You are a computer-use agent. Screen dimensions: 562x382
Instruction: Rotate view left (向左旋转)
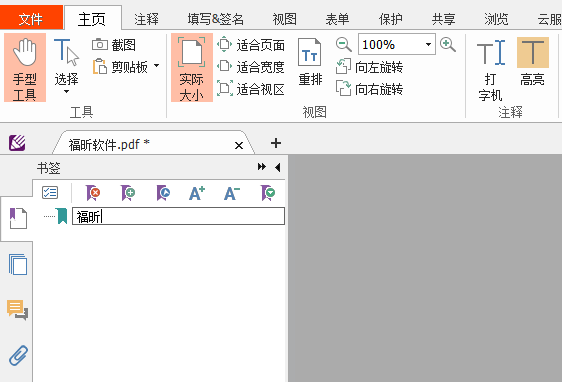370,67
